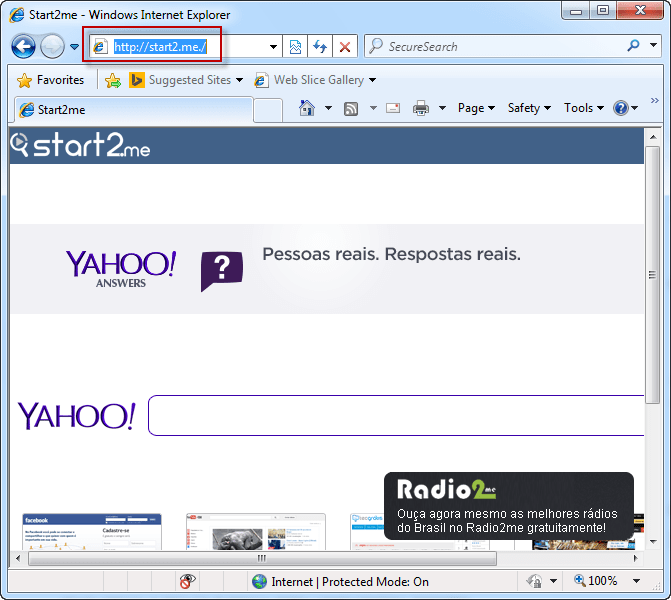Open the Facebook site thumbnail

pos(92,532)
